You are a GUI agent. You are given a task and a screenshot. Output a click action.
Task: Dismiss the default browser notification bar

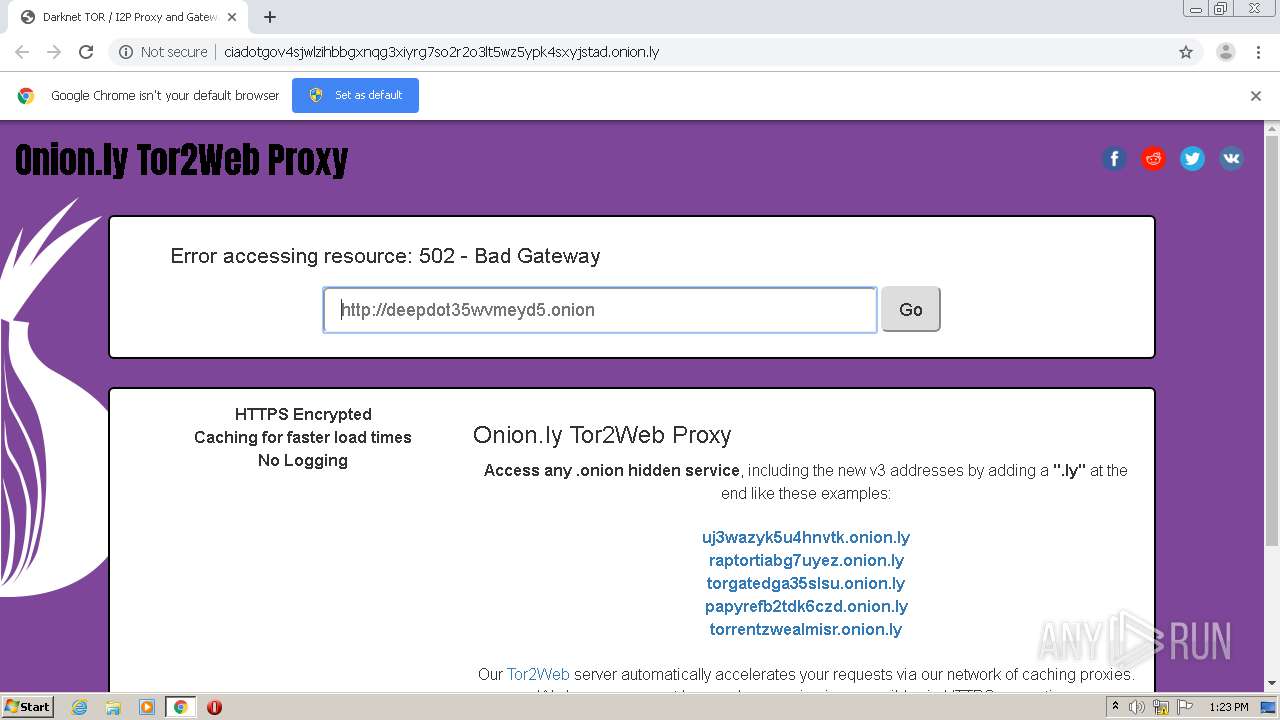(x=1256, y=96)
